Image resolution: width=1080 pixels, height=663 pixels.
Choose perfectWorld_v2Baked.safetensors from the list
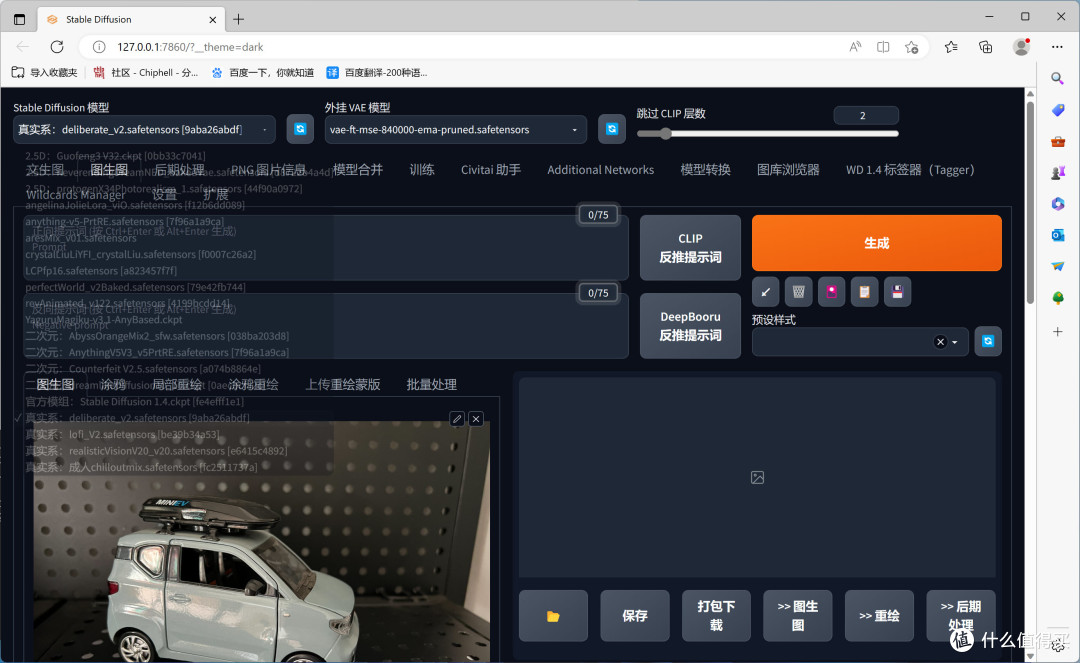coord(135,287)
